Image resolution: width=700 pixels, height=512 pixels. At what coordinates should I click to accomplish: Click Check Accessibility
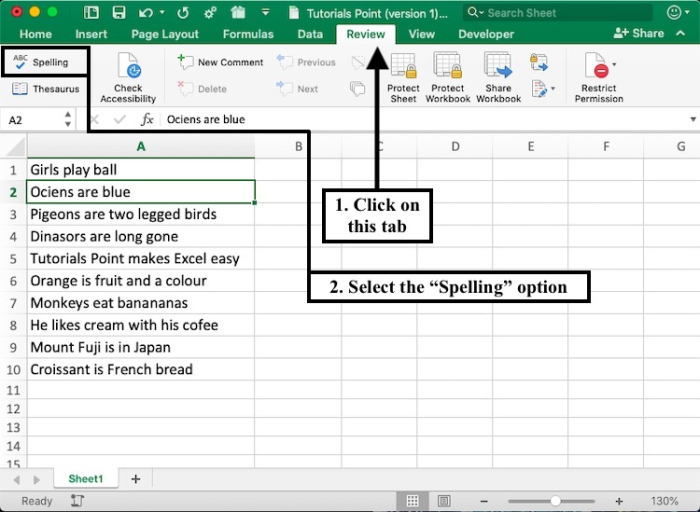(128, 78)
